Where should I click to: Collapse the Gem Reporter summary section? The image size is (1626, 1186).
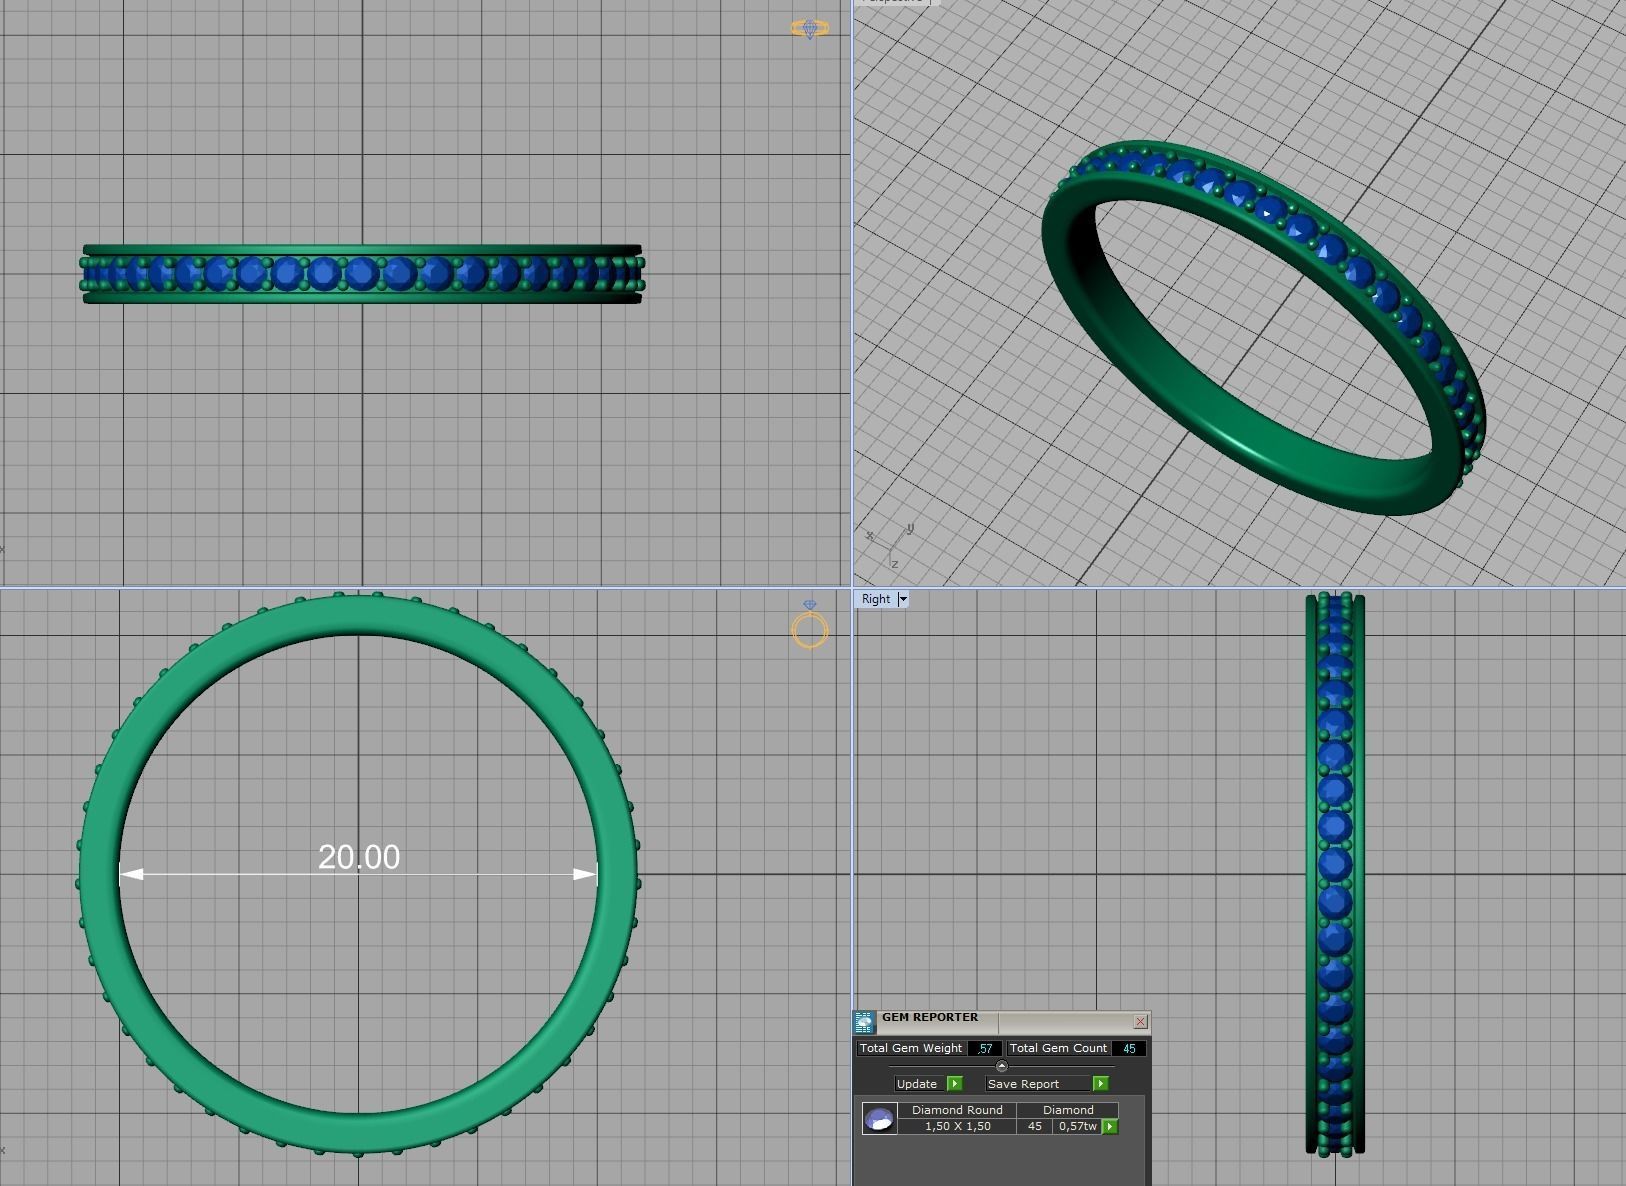[x=1002, y=1066]
